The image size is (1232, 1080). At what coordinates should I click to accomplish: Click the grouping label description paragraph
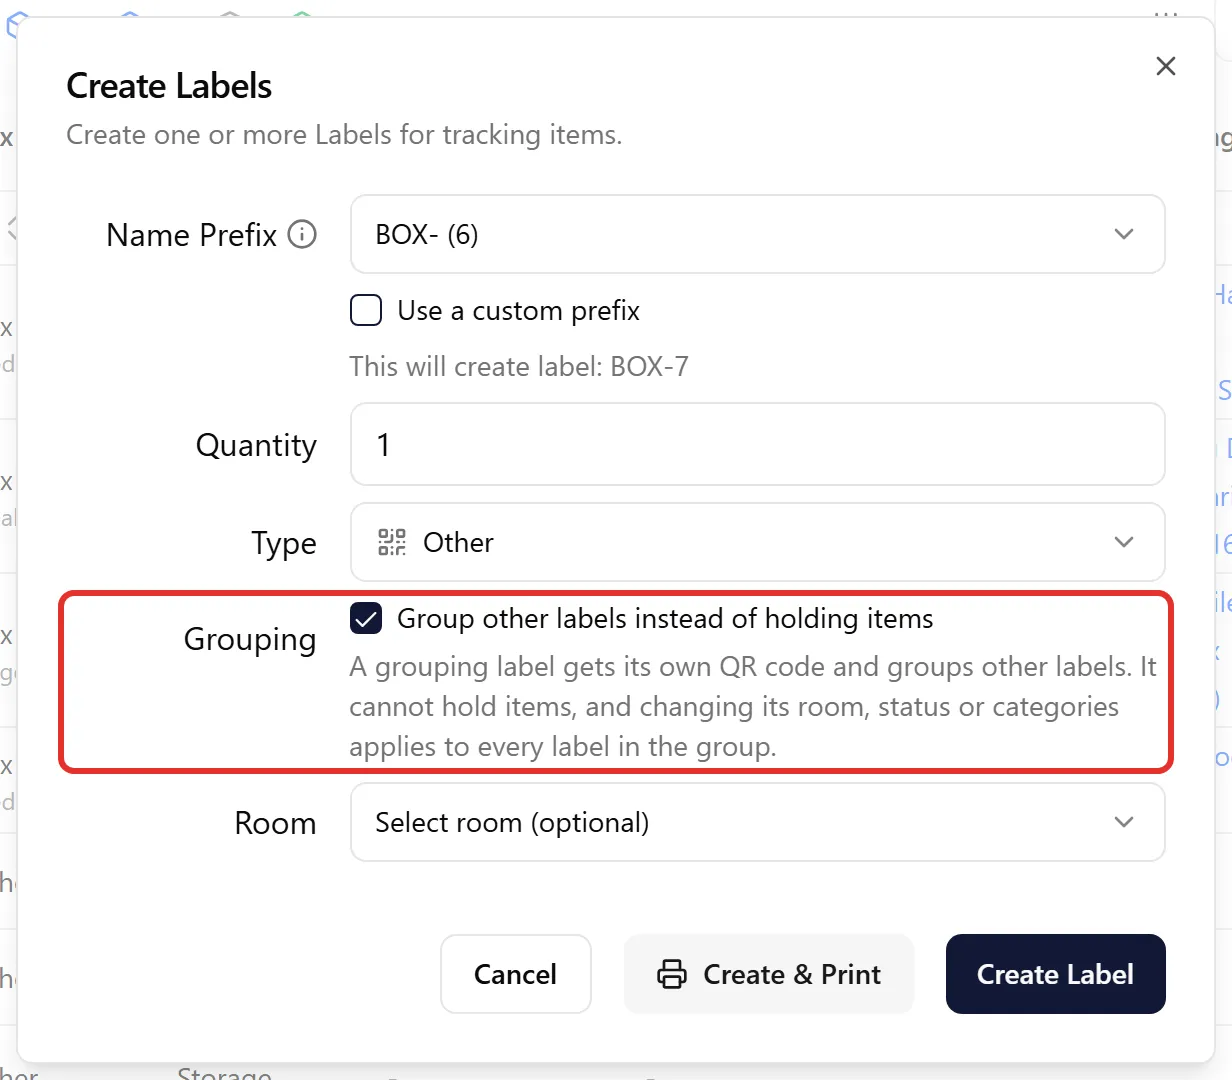click(x=753, y=706)
